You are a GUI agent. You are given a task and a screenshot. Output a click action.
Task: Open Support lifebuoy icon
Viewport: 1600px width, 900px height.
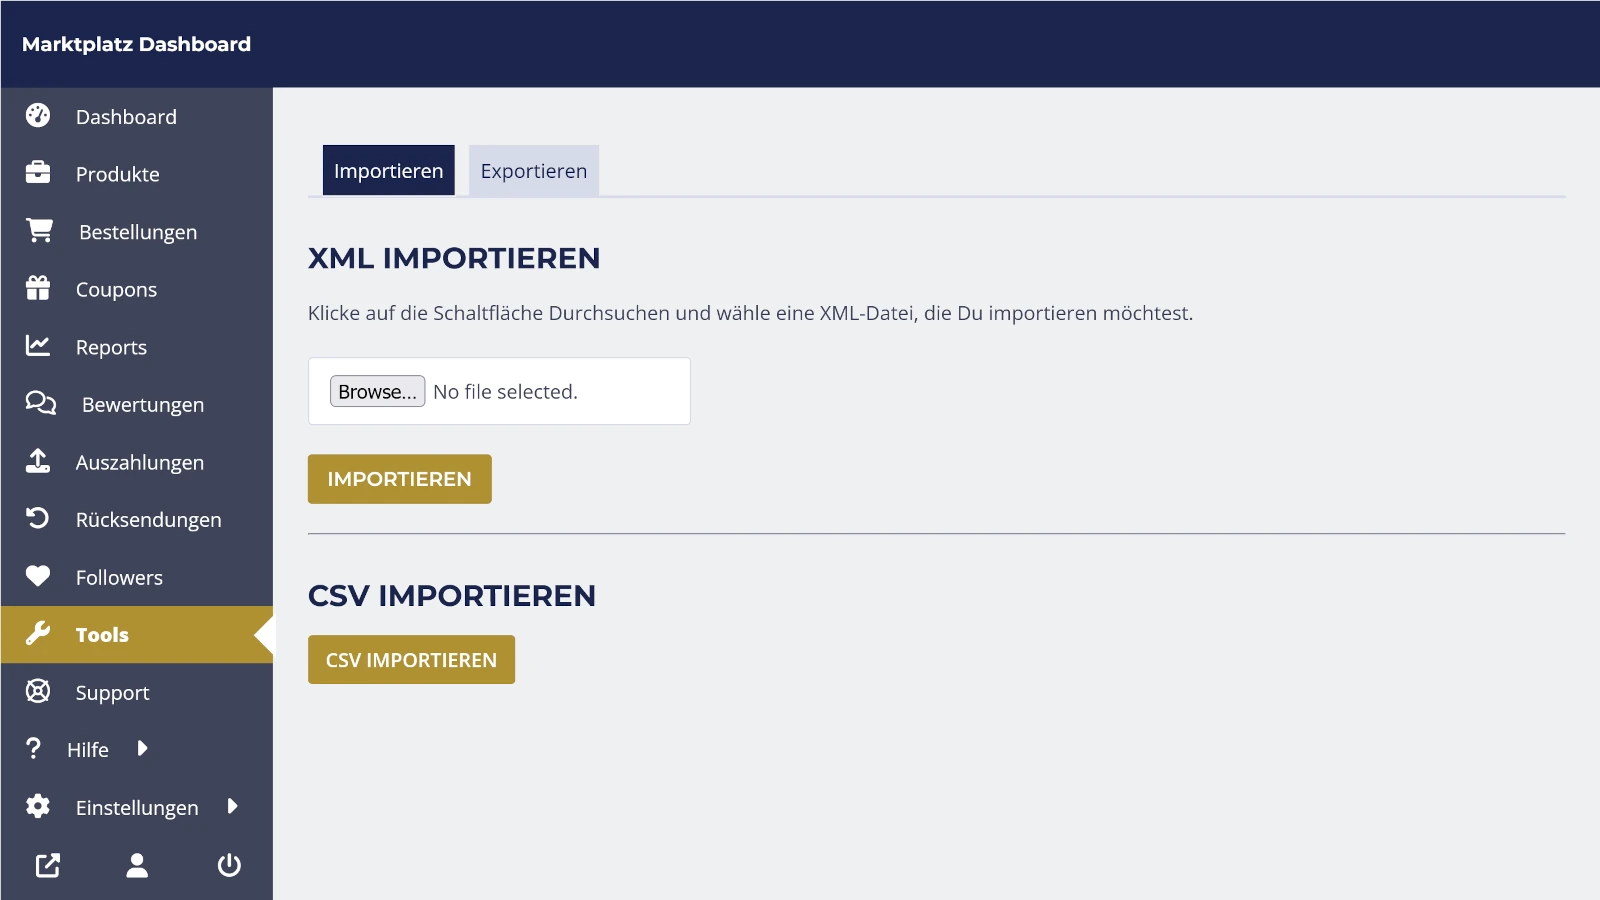(x=38, y=691)
